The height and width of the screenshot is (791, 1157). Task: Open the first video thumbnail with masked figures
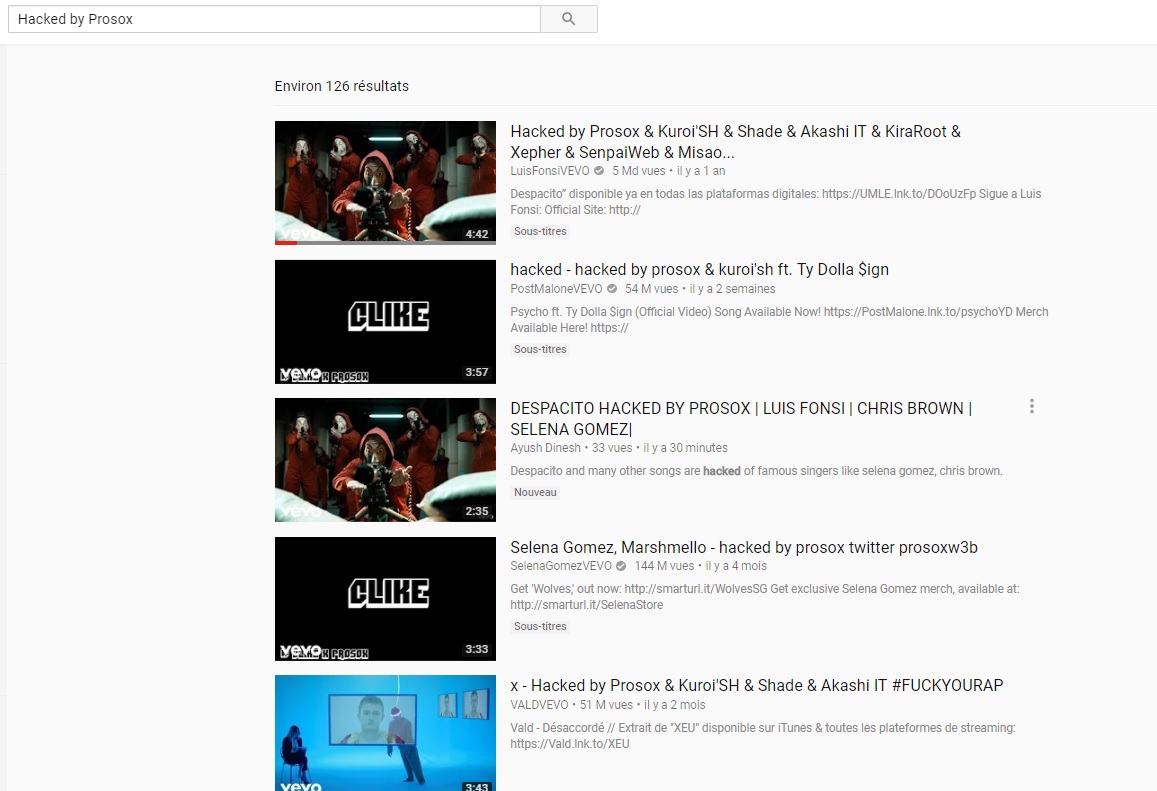tap(385, 182)
